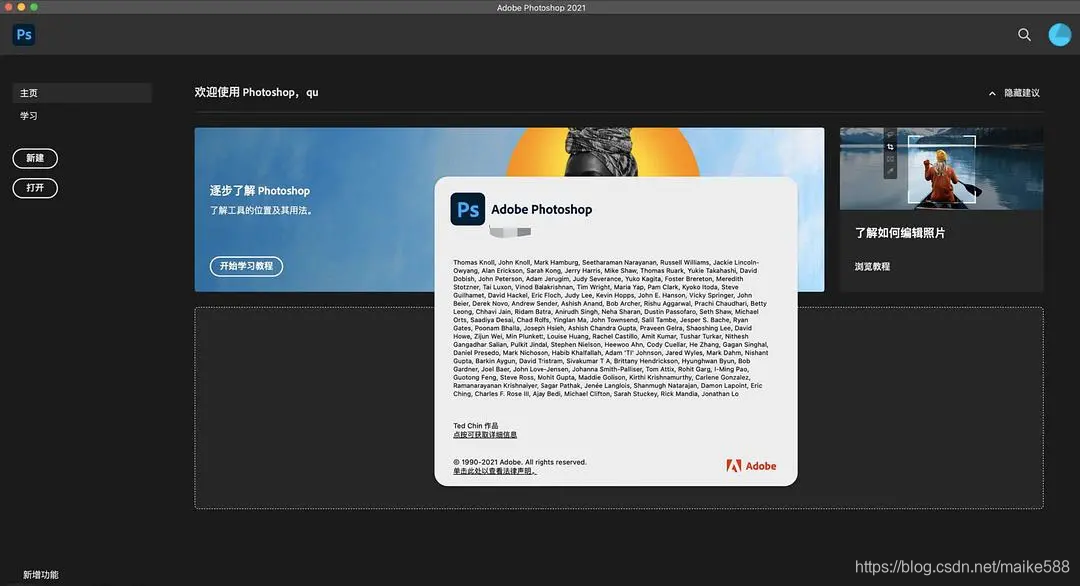Click the 新建 create new button
The image size is (1080, 586).
click(x=35, y=158)
